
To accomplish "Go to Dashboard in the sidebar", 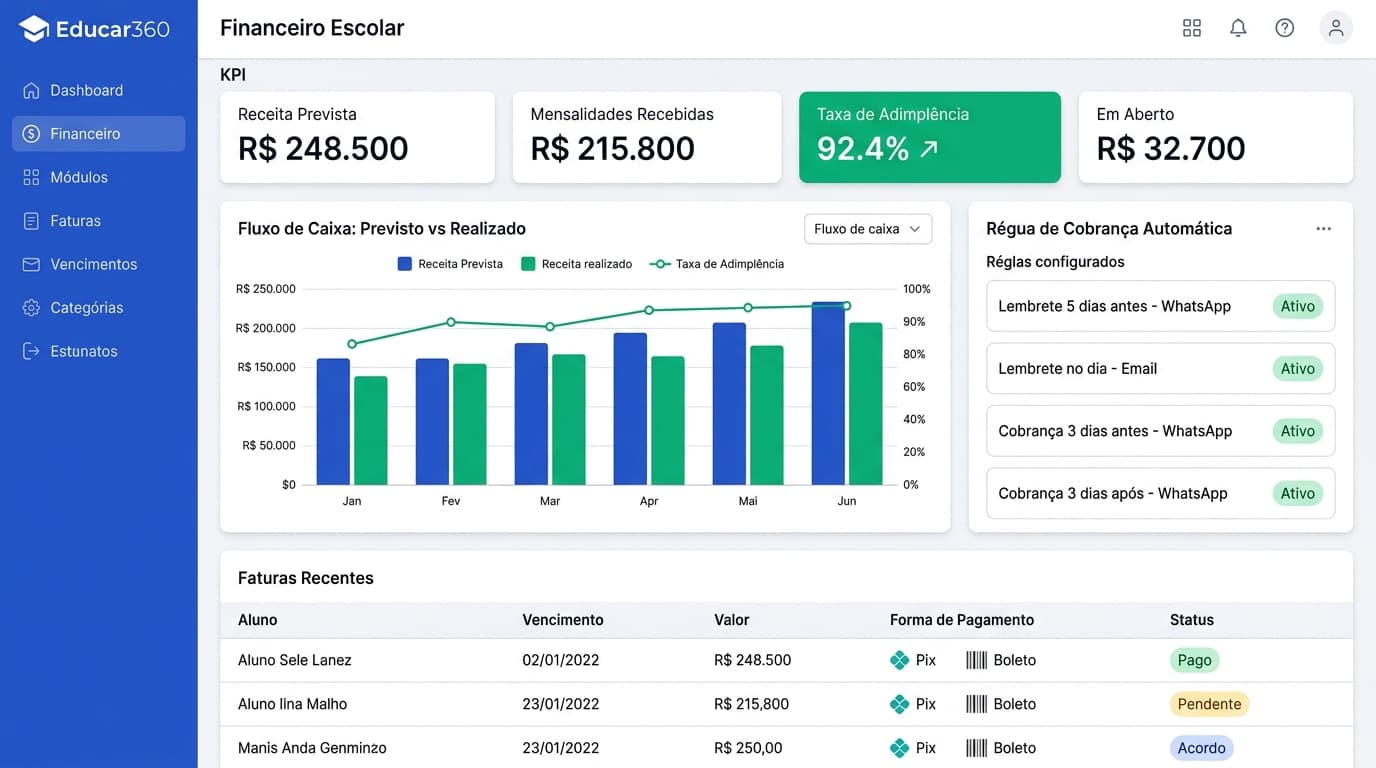I will click(98, 90).
